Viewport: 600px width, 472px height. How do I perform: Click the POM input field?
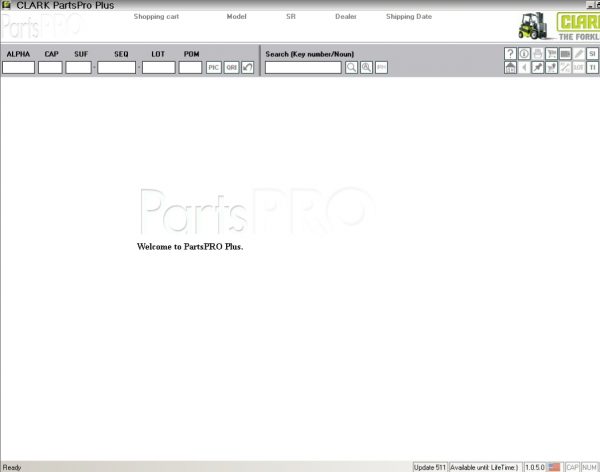pos(190,67)
